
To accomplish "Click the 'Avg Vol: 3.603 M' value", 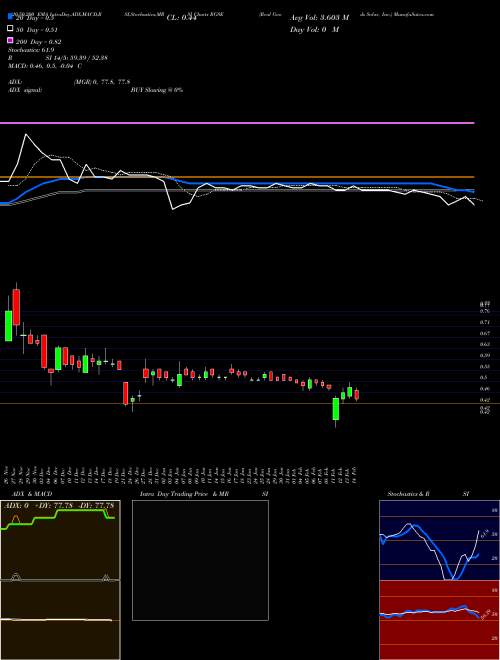I will [x=319, y=18].
